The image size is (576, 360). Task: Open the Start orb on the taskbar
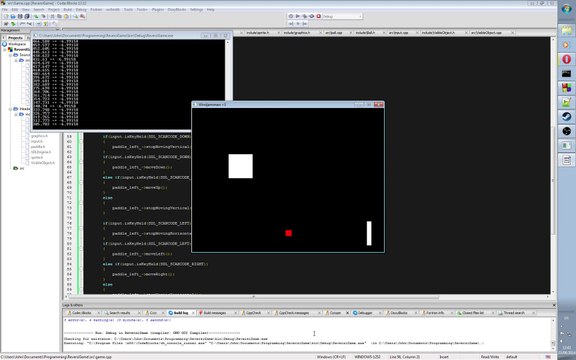point(566,9)
